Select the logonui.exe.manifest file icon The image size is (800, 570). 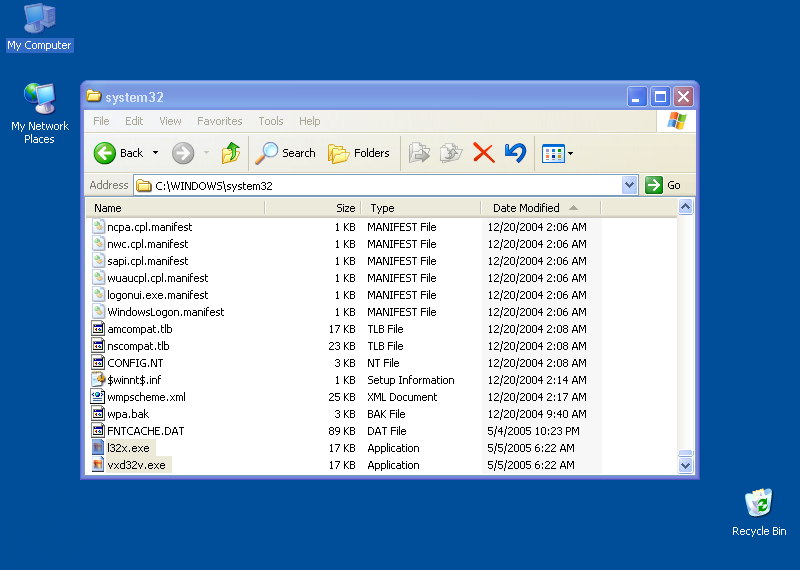[x=98, y=294]
